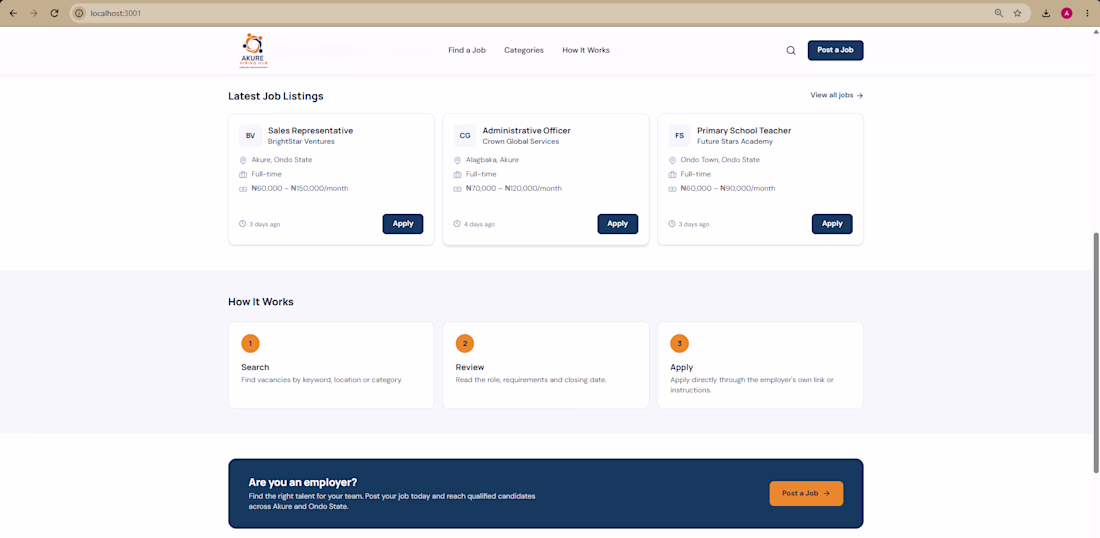Apply for the Administrative Officer job

point(617,224)
